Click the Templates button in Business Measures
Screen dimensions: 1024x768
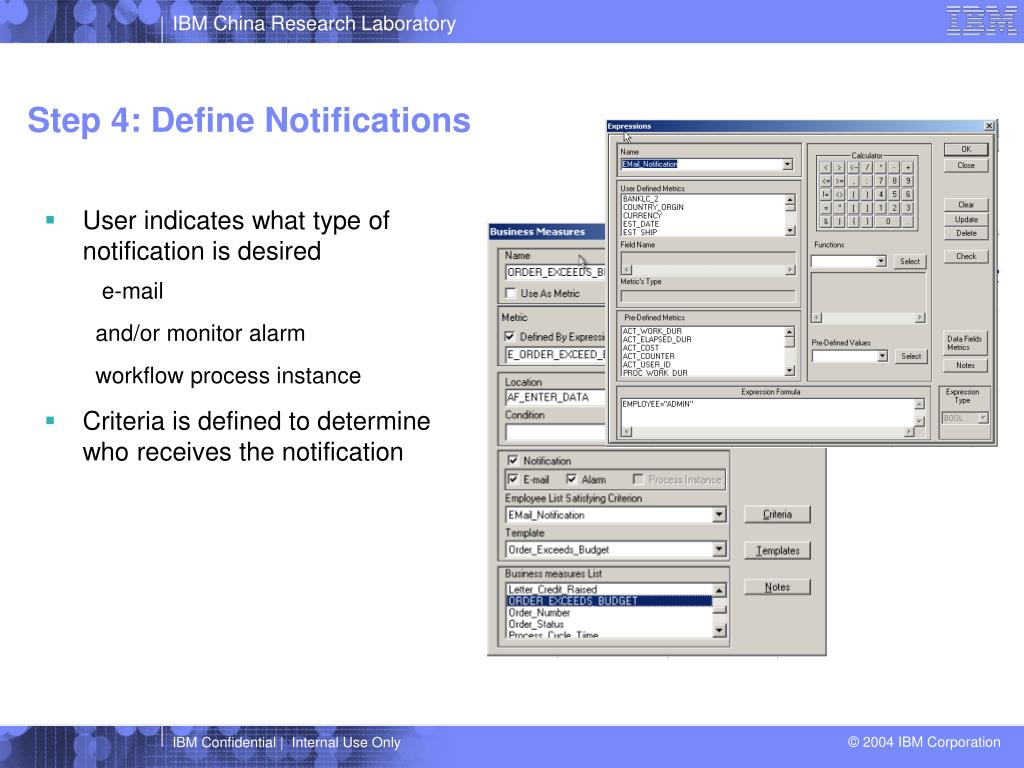pos(777,551)
